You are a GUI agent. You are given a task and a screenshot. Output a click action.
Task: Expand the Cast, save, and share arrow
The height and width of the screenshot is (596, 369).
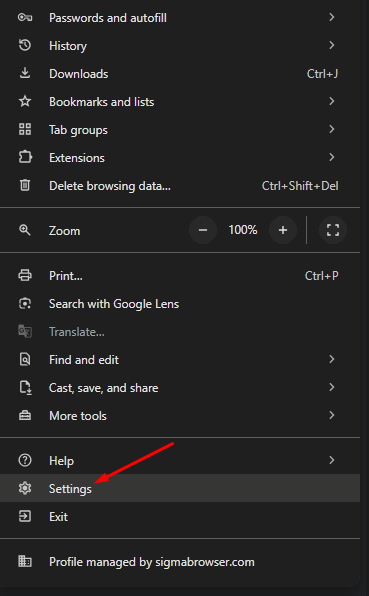click(332, 388)
